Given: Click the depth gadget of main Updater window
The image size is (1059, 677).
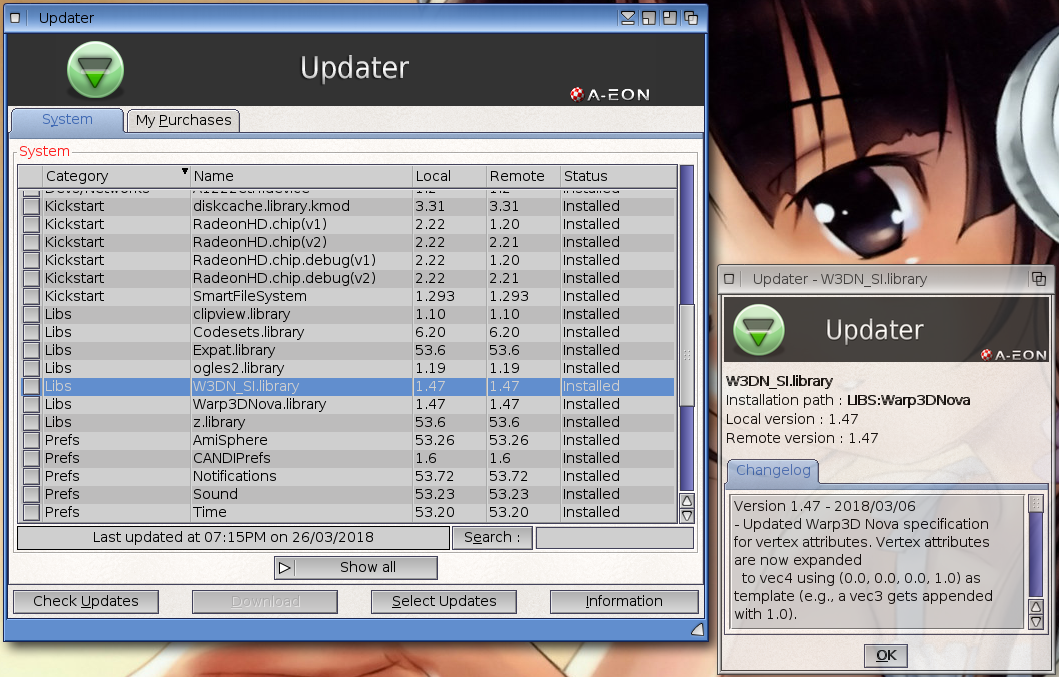Looking at the screenshot, I should click(x=691, y=18).
